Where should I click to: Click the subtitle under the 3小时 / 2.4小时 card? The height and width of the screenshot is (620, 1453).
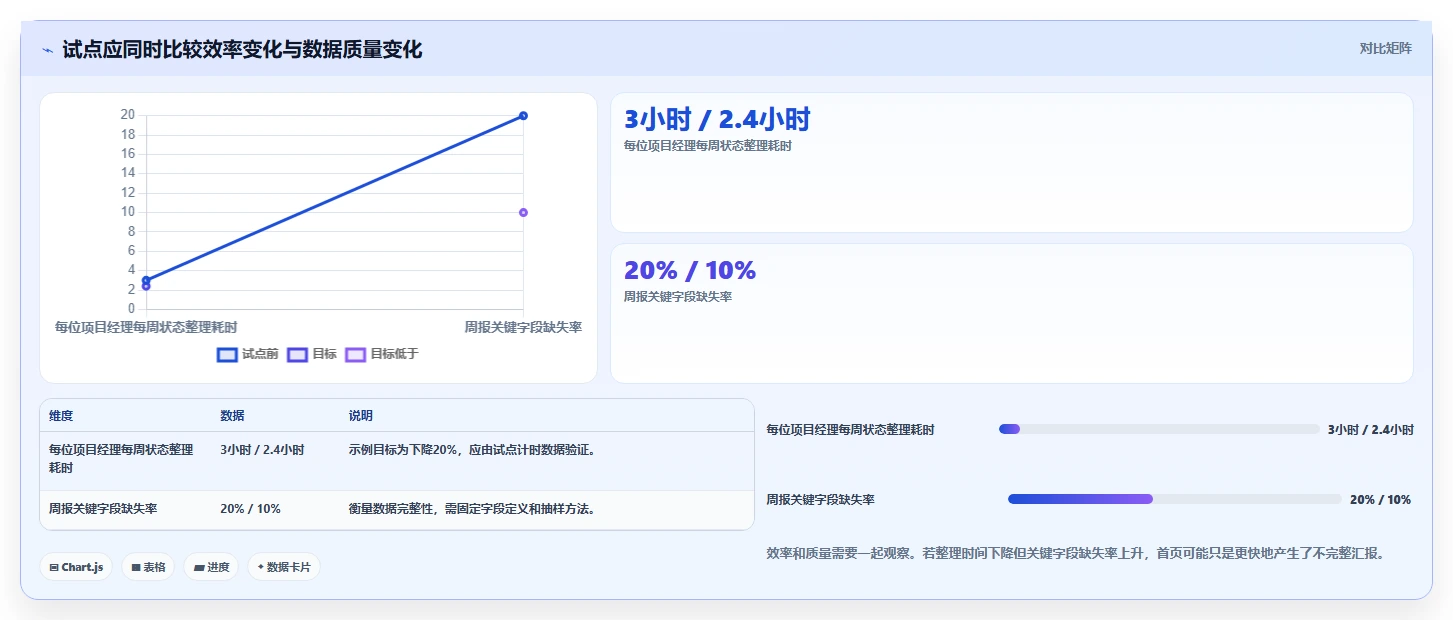click(x=708, y=146)
